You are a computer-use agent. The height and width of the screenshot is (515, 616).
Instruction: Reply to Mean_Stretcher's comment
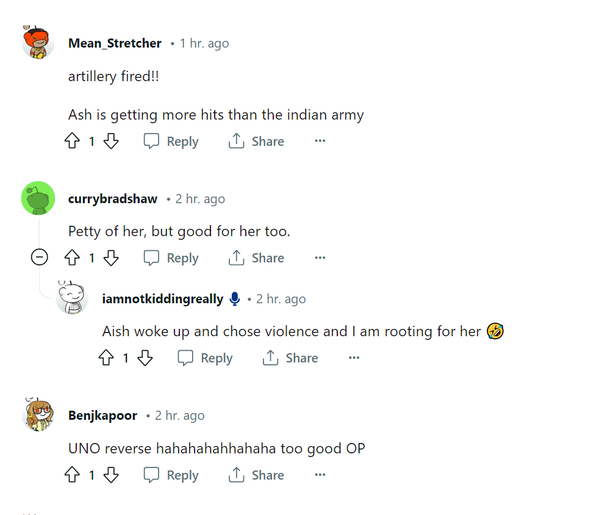171,142
